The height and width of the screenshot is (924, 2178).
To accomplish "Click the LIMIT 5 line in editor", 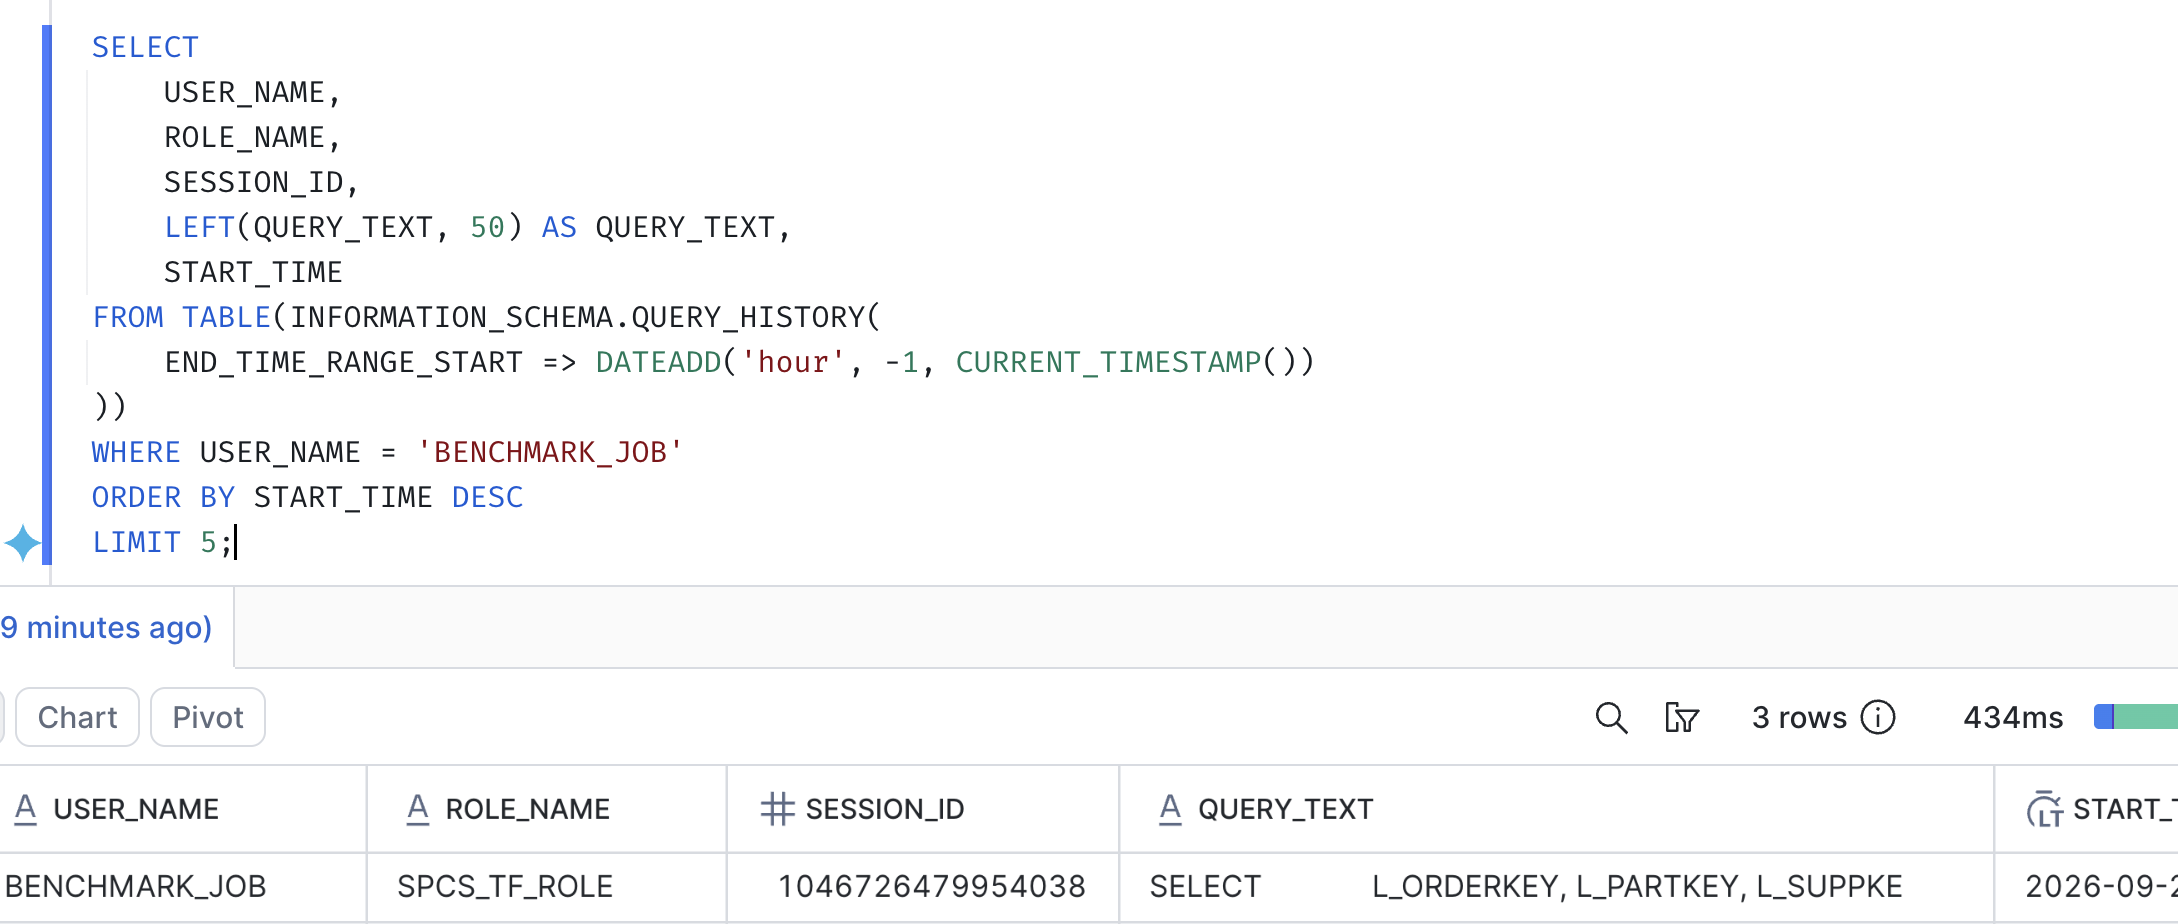I will tap(164, 542).
